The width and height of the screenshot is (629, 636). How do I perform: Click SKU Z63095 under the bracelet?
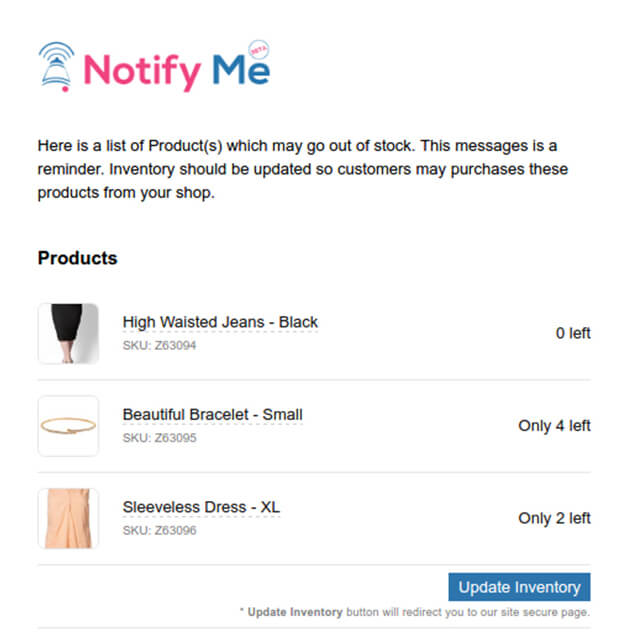pos(159,438)
